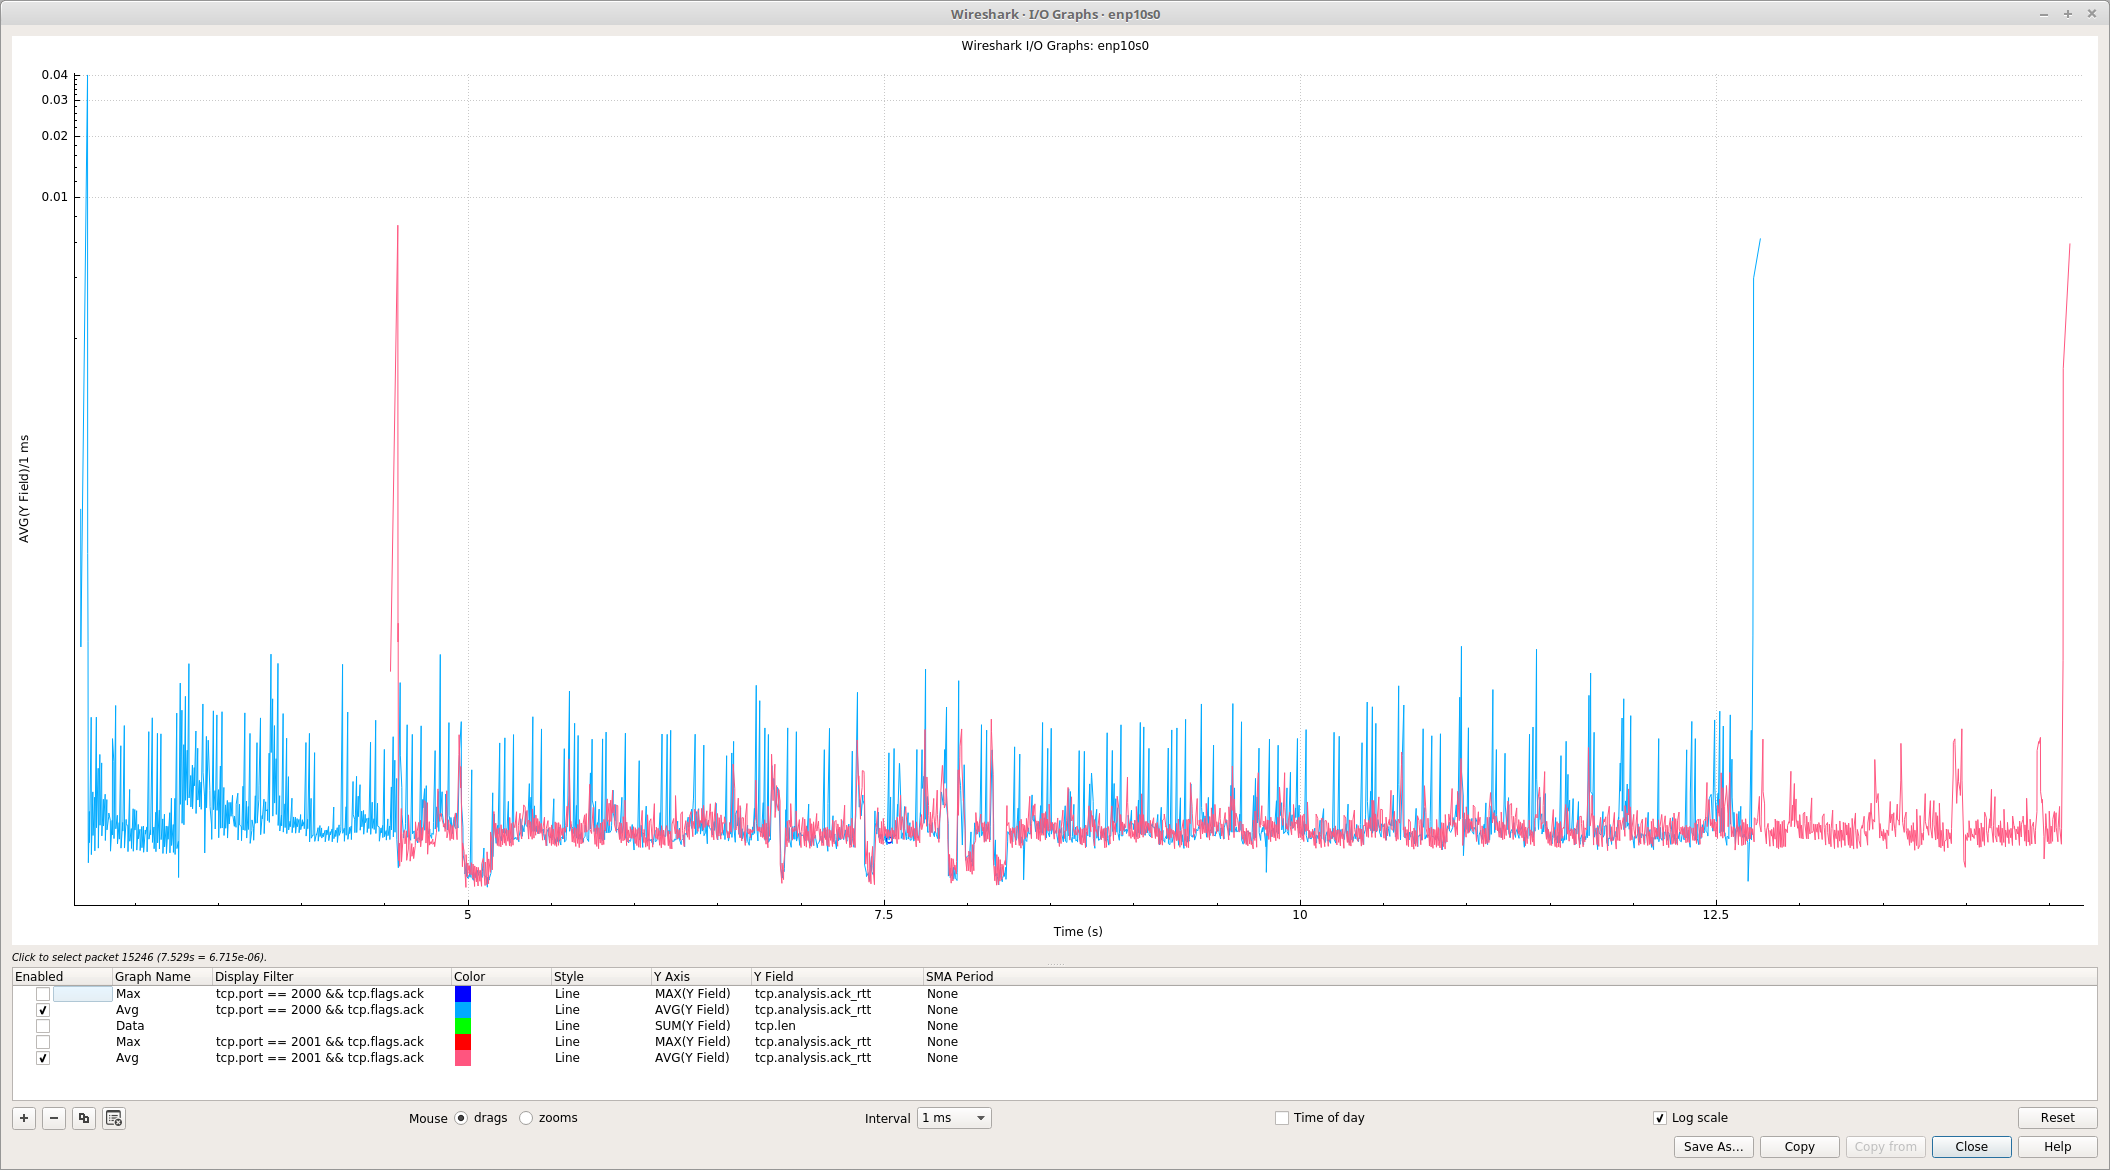Click the Y Field column header
This screenshot has height=1170, width=2110.
pos(773,977)
